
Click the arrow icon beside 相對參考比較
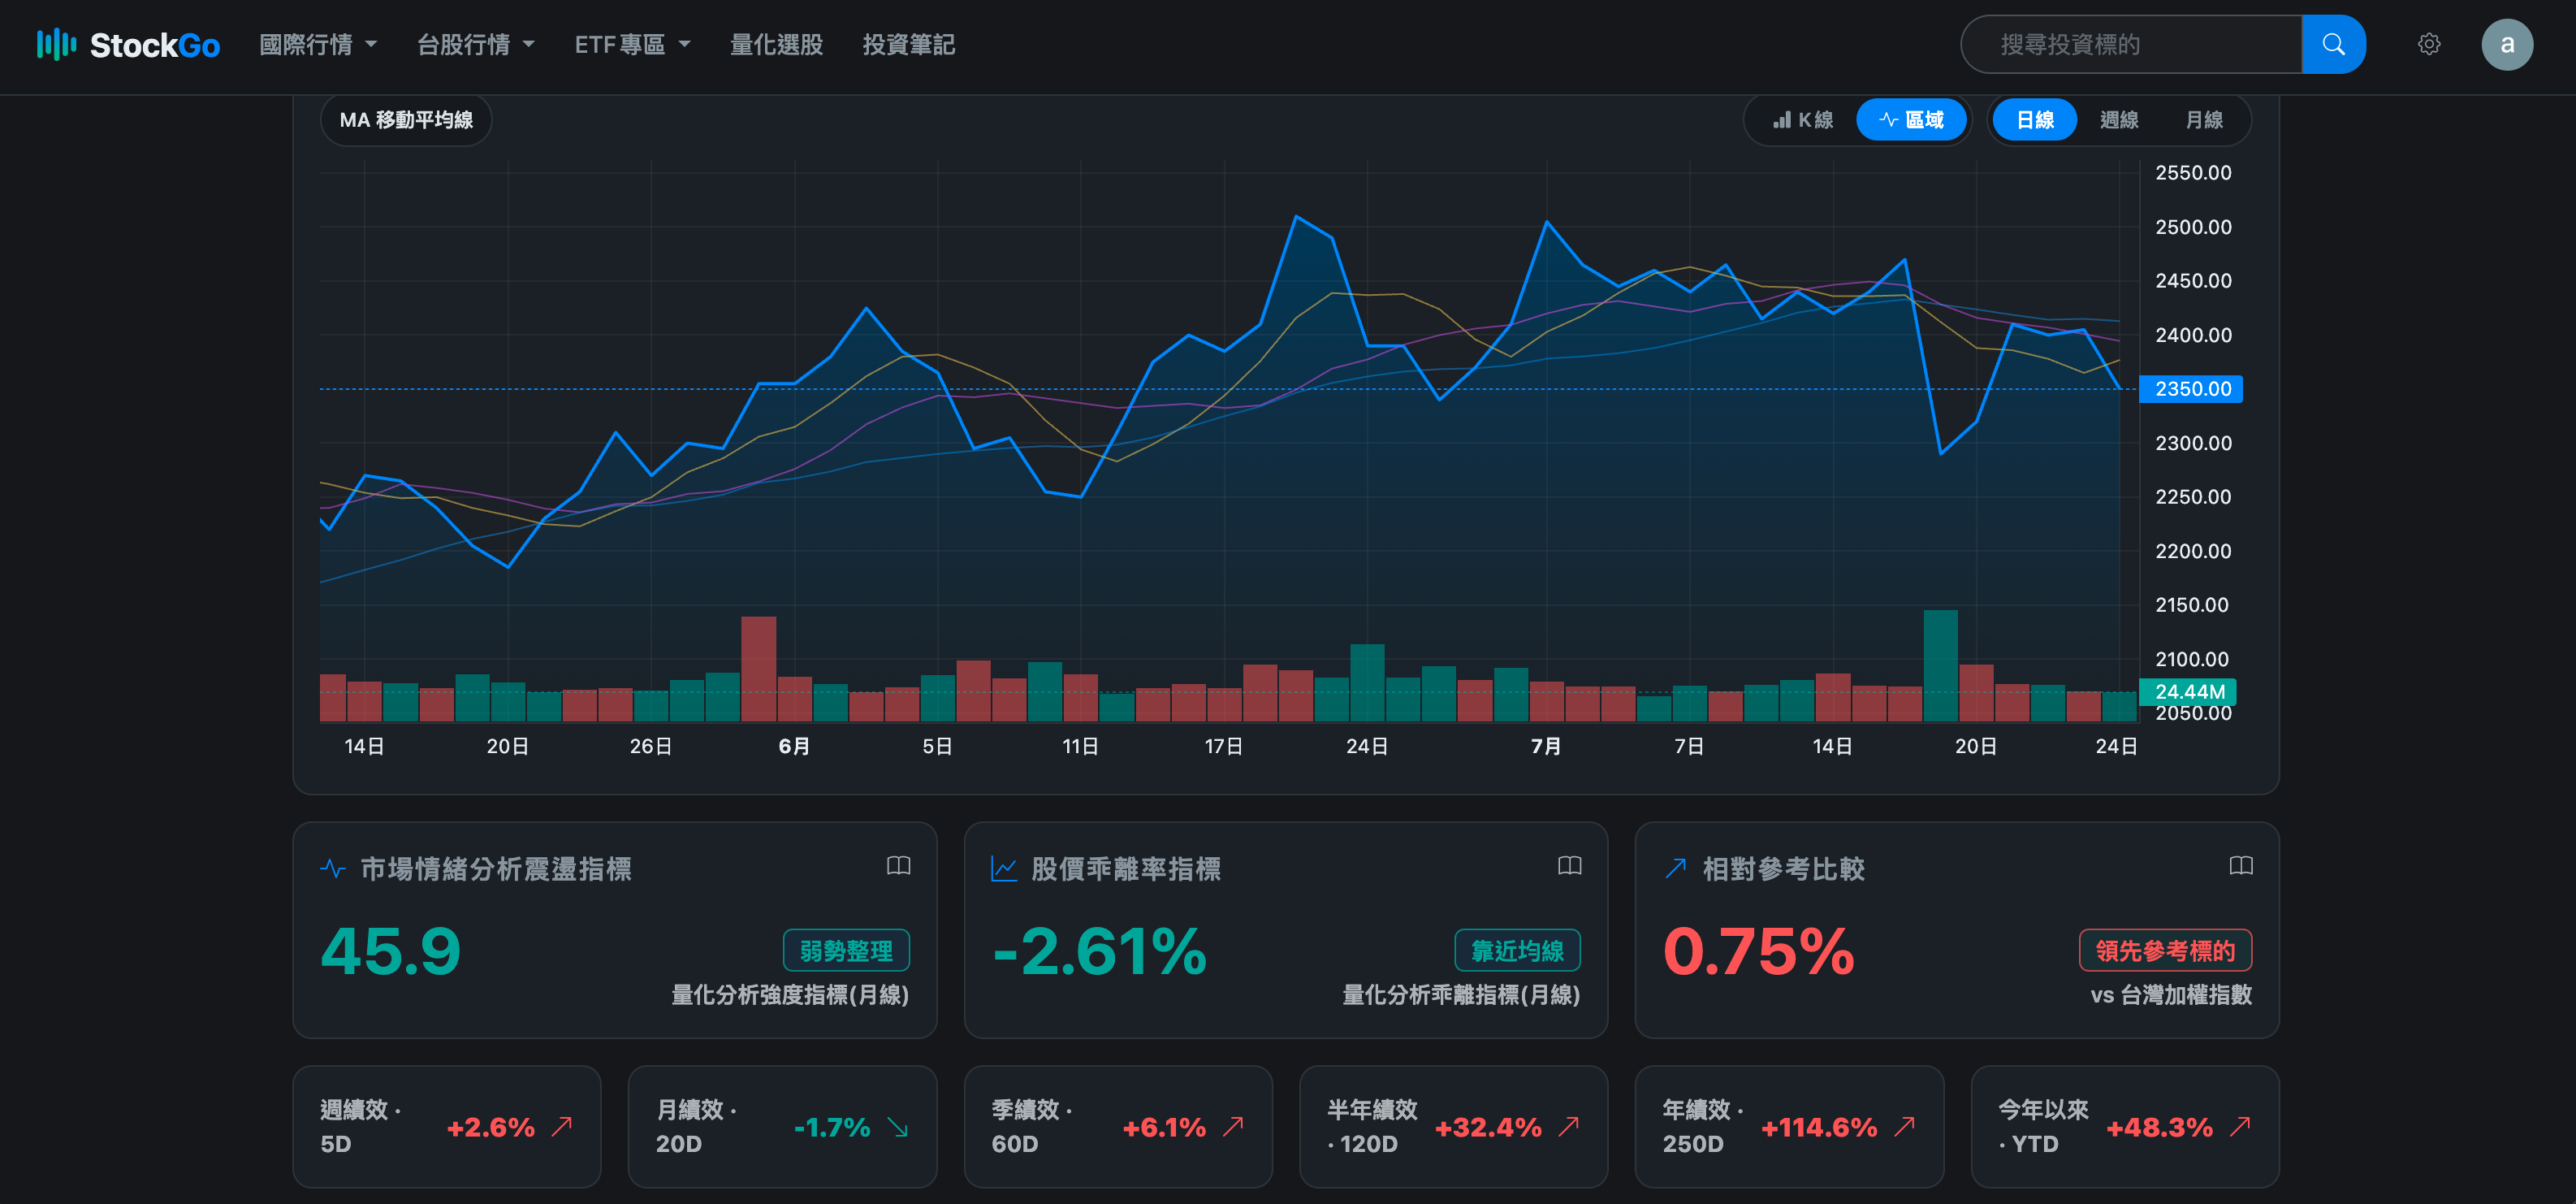tap(1675, 868)
